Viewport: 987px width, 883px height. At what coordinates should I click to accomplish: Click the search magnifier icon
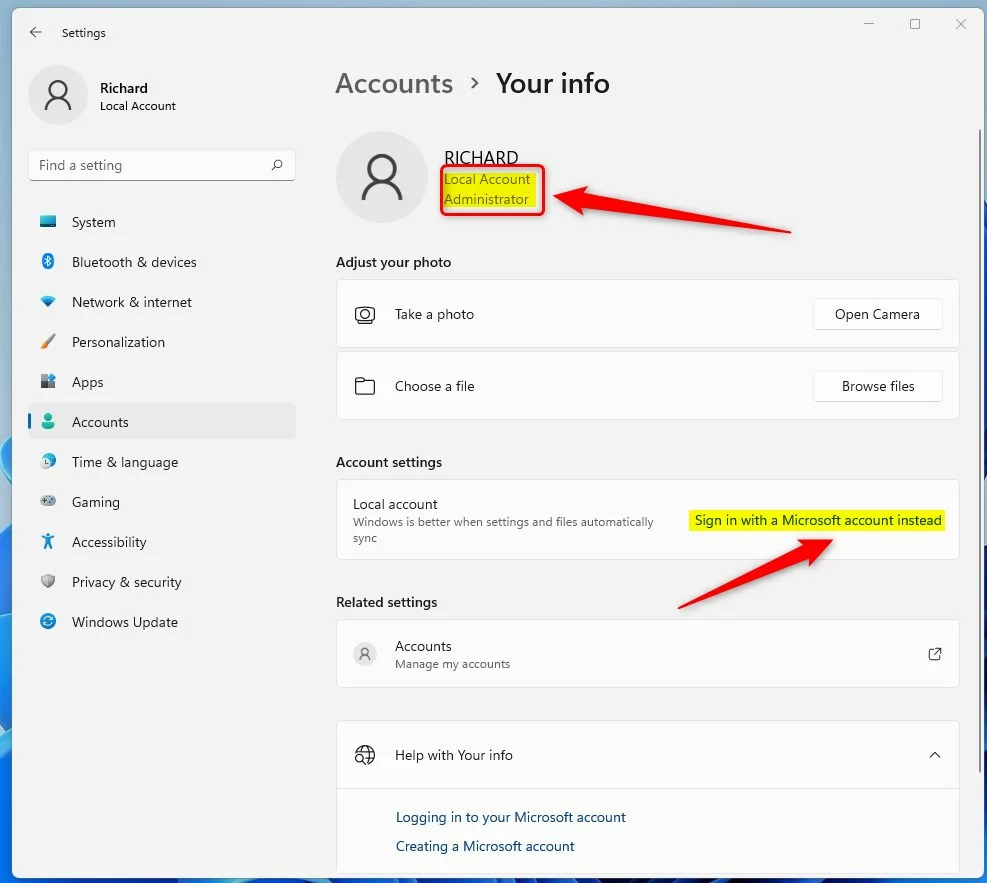coord(277,165)
